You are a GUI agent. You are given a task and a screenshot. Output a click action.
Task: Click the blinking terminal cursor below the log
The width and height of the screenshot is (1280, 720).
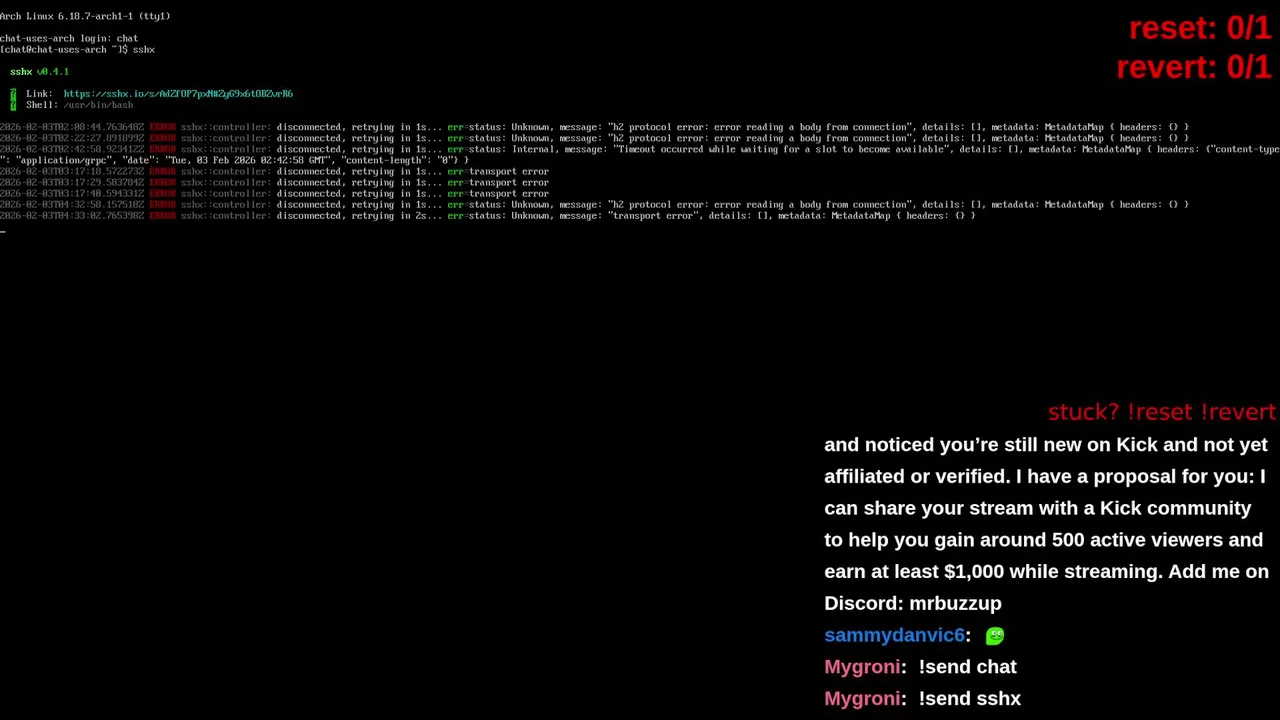click(3, 231)
